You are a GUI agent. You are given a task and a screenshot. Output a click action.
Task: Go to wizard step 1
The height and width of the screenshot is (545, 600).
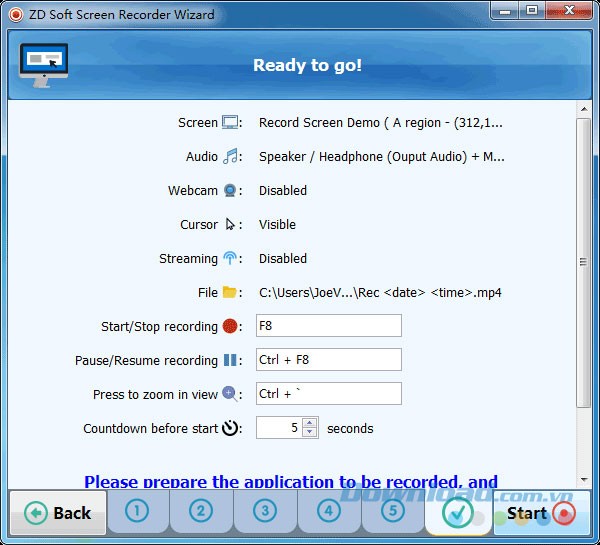[137, 512]
